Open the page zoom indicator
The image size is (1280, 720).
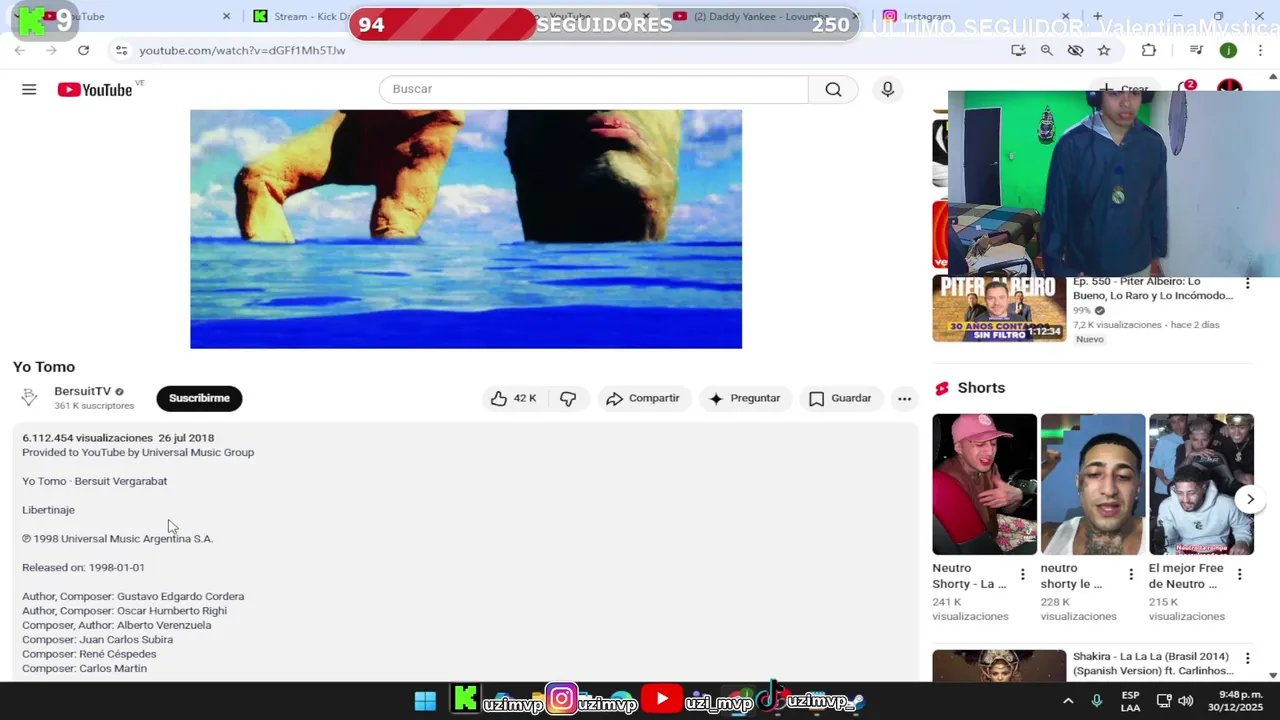click(x=1046, y=50)
